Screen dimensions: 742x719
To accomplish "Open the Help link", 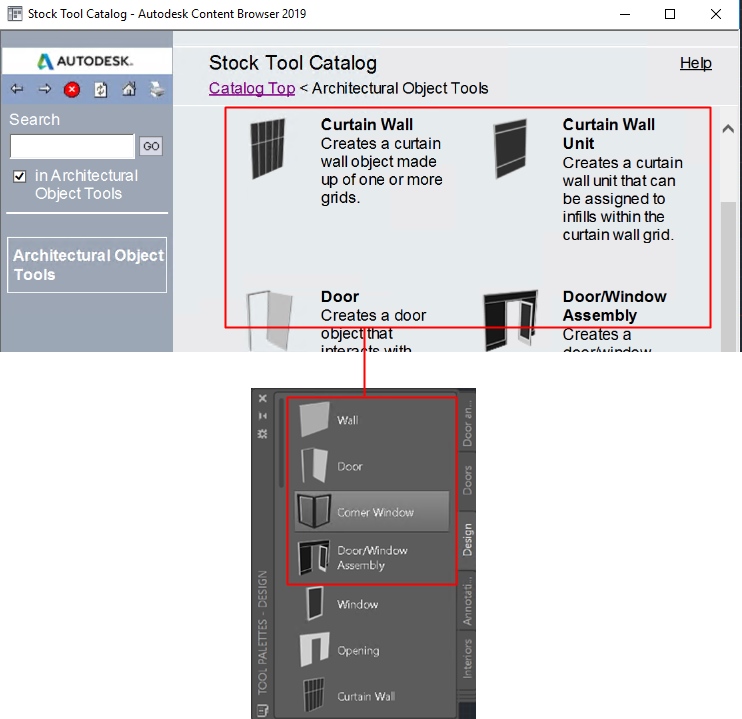I will pyautogui.click(x=696, y=63).
